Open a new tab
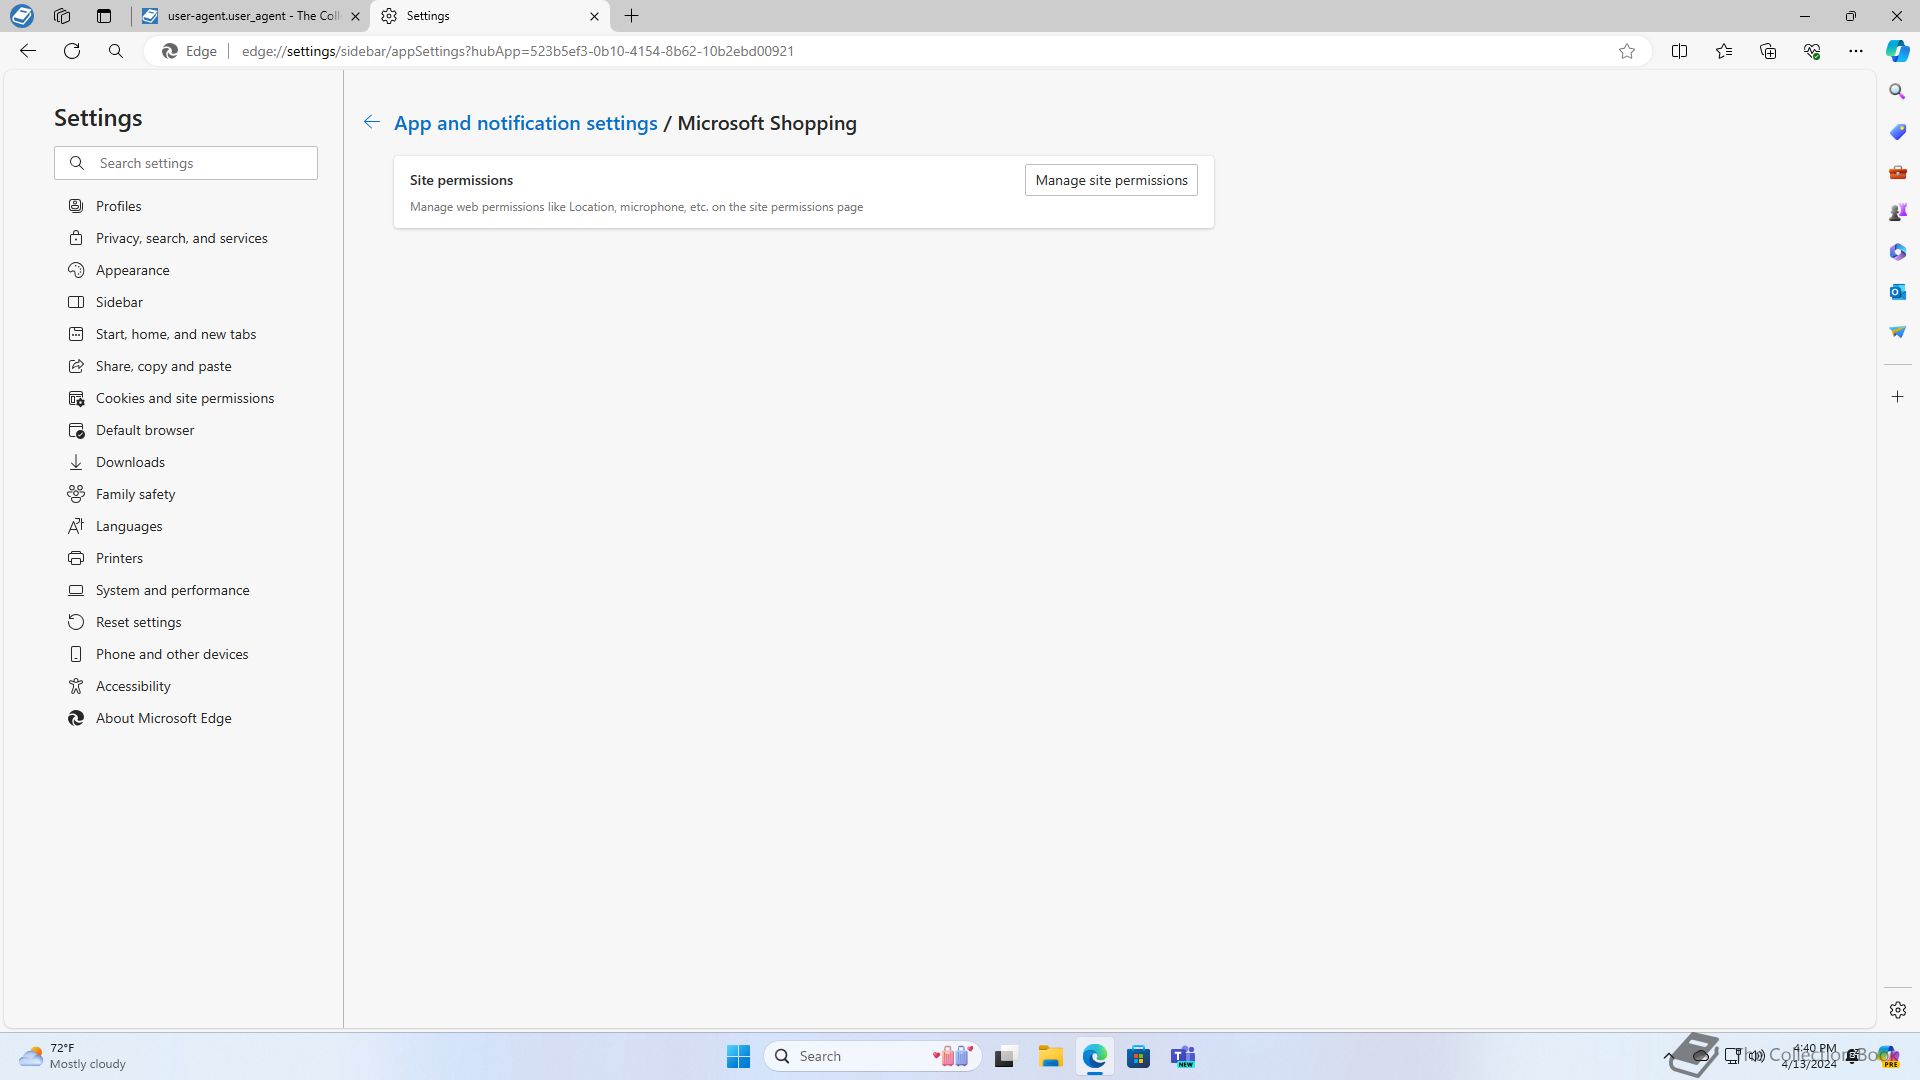The height and width of the screenshot is (1080, 1920). point(632,16)
